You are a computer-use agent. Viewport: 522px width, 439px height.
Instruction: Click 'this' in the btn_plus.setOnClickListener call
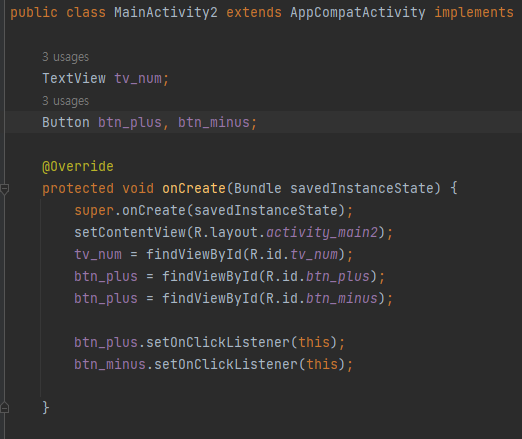[314, 342]
